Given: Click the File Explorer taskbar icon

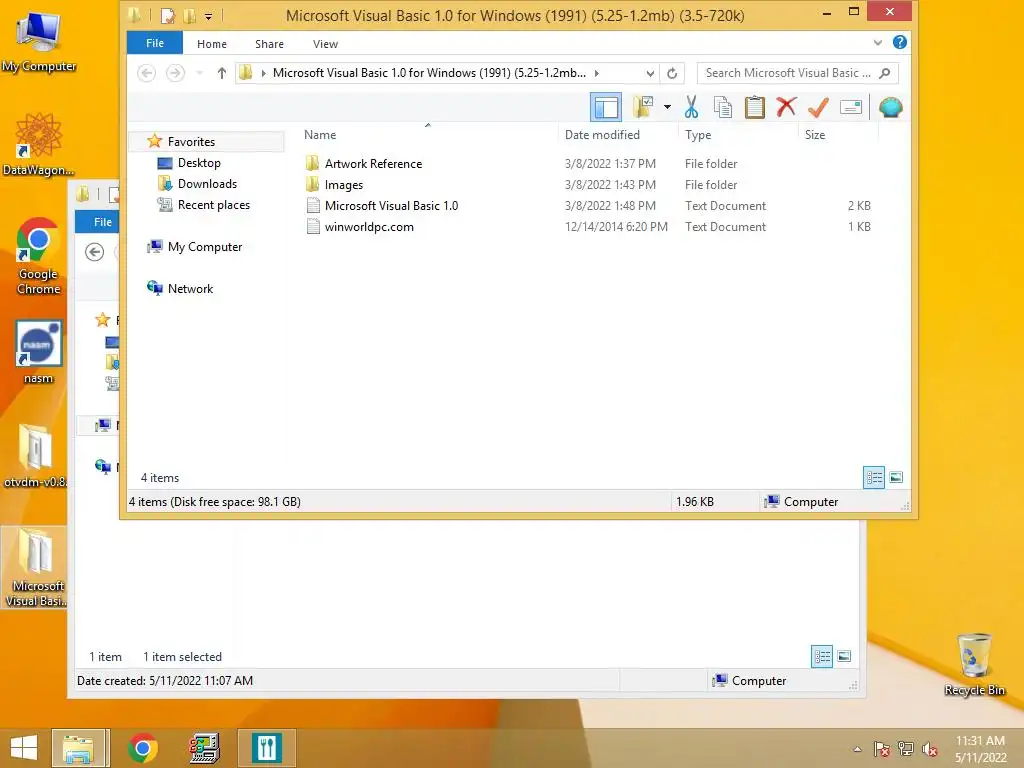Looking at the screenshot, I should coord(79,748).
